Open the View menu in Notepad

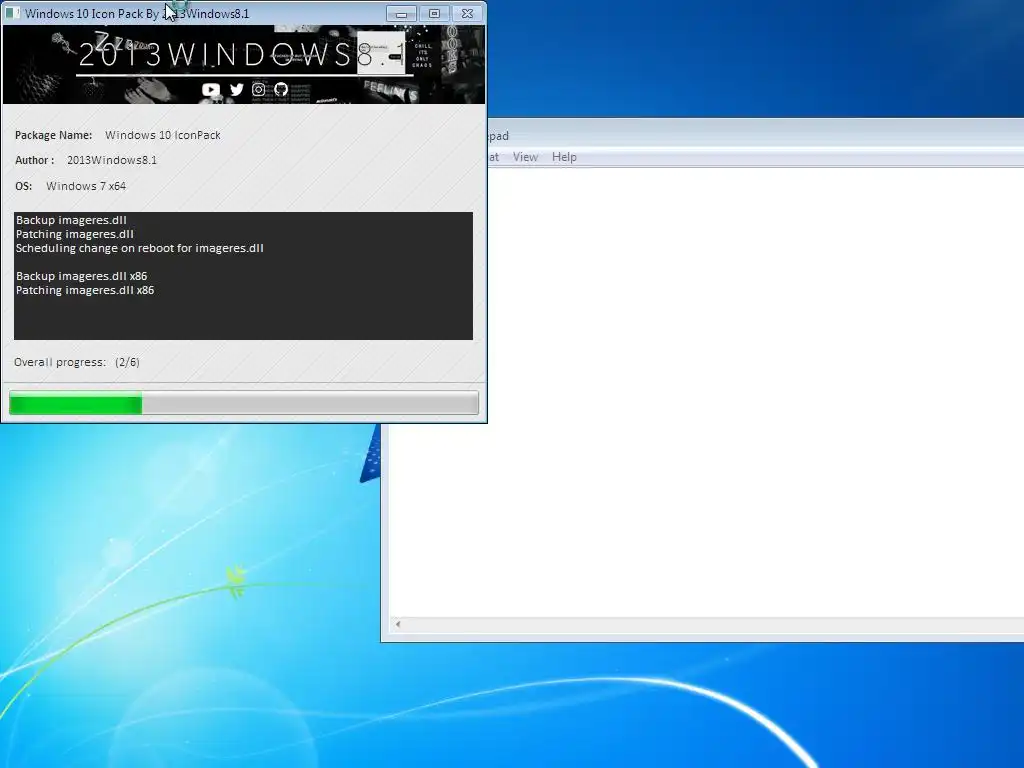tap(525, 157)
